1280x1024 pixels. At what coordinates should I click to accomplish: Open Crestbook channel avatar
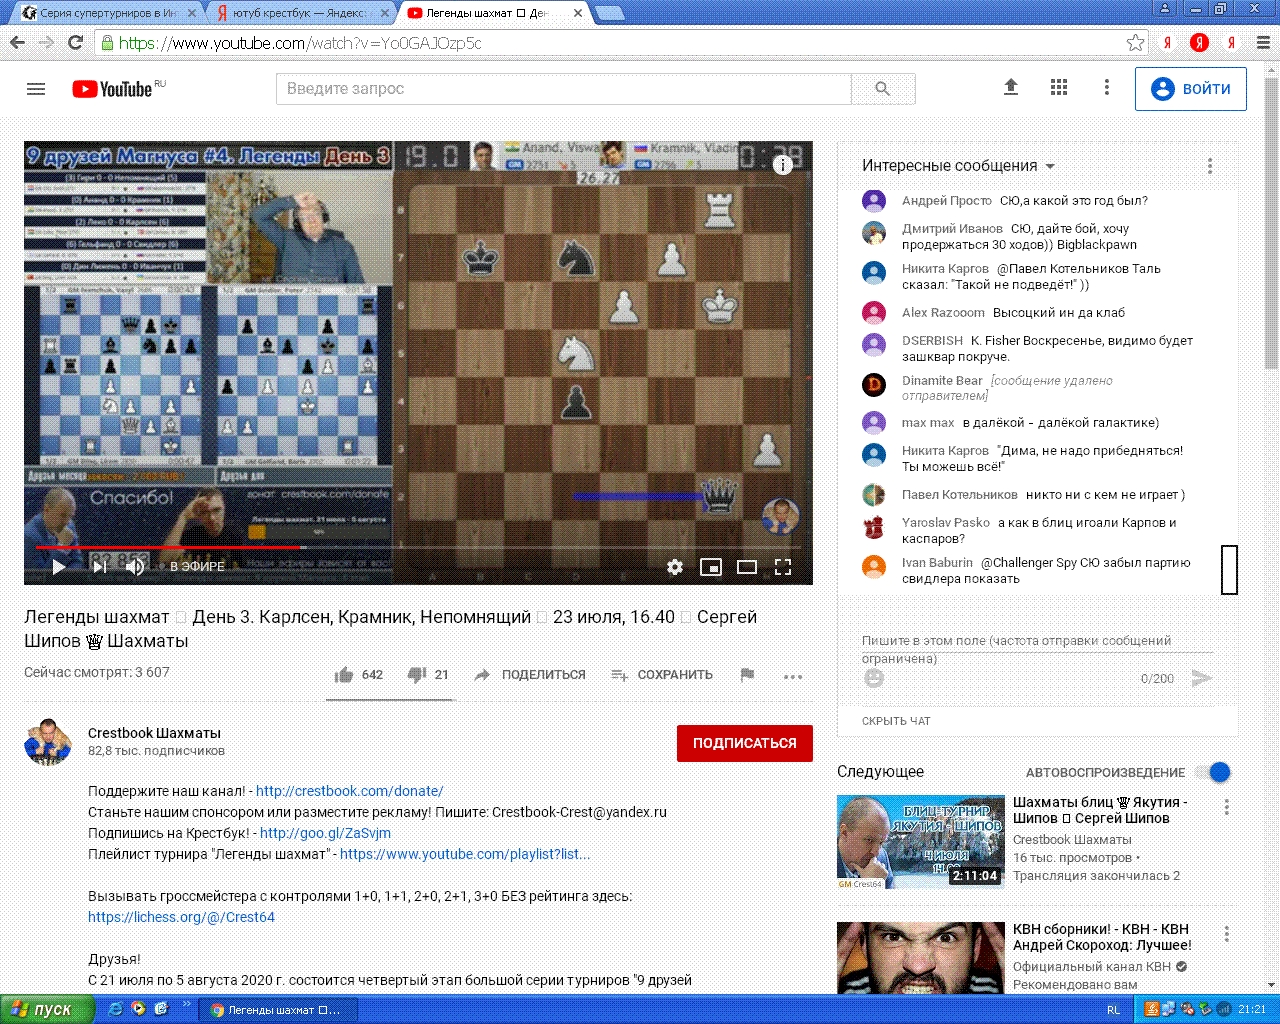pos(48,742)
